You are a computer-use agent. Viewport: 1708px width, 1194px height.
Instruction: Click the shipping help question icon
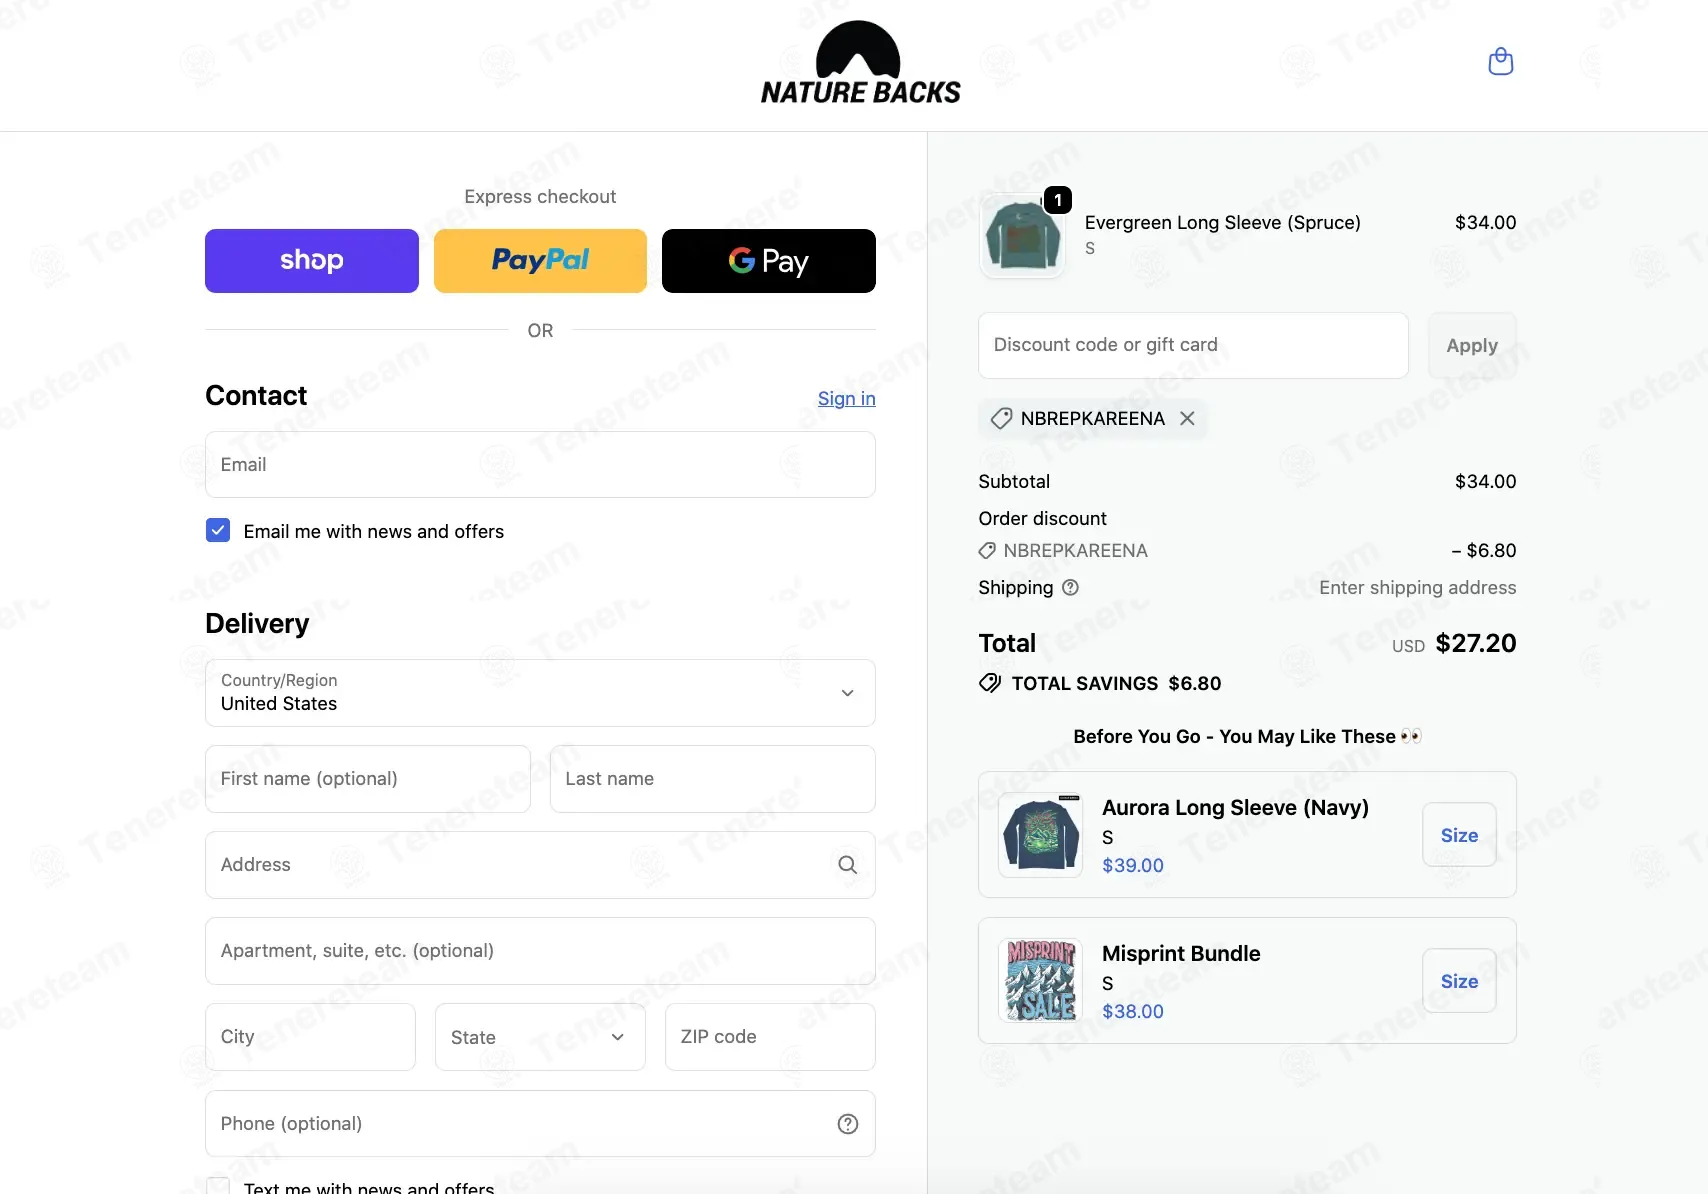tap(1070, 588)
